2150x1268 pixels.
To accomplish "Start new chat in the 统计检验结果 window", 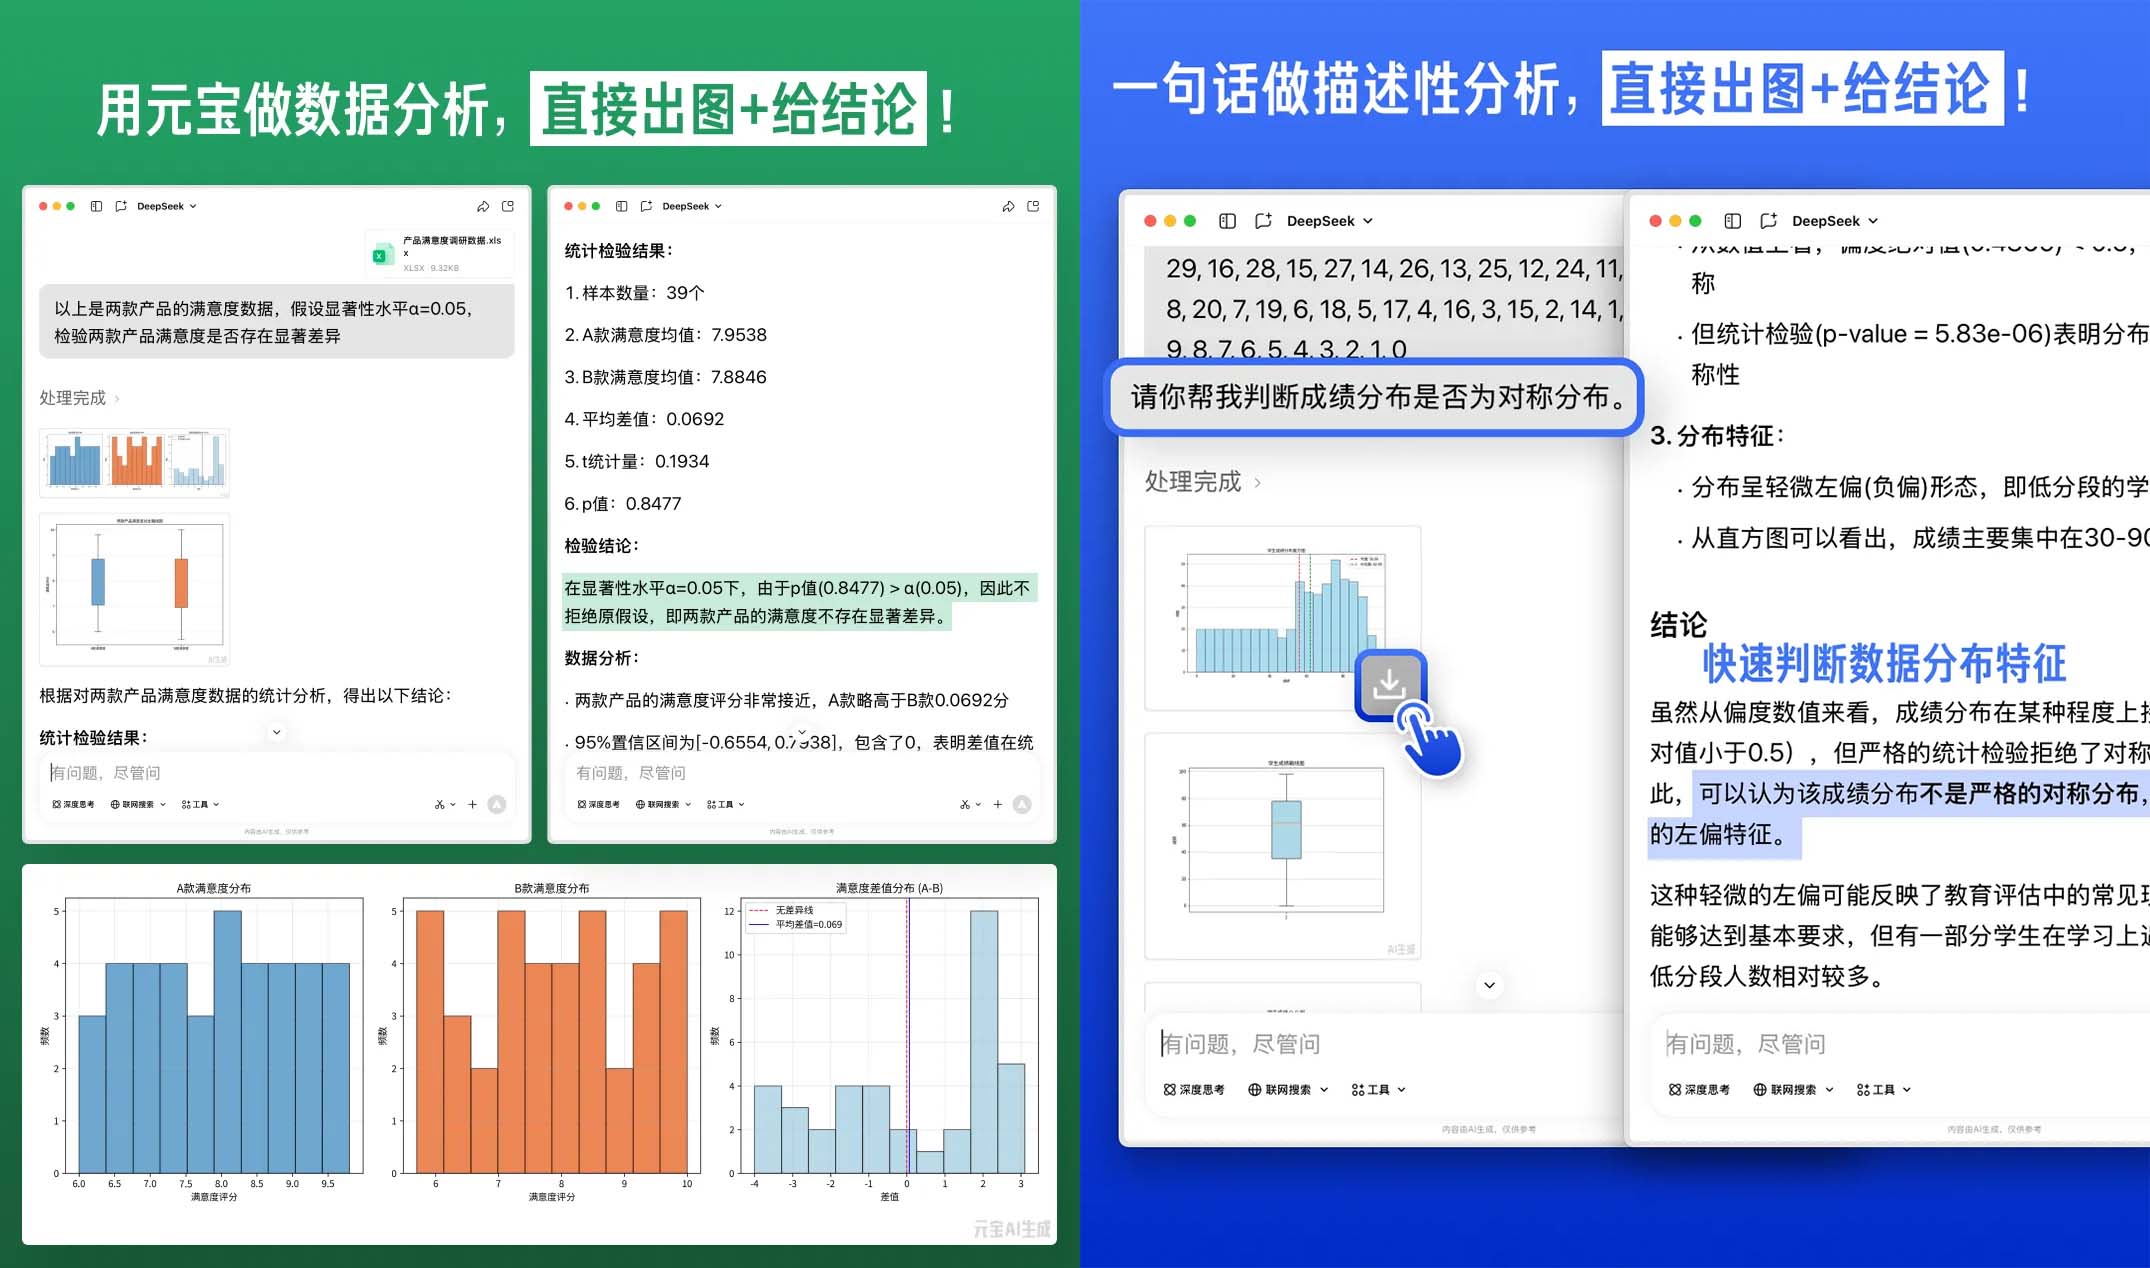I will 646,206.
